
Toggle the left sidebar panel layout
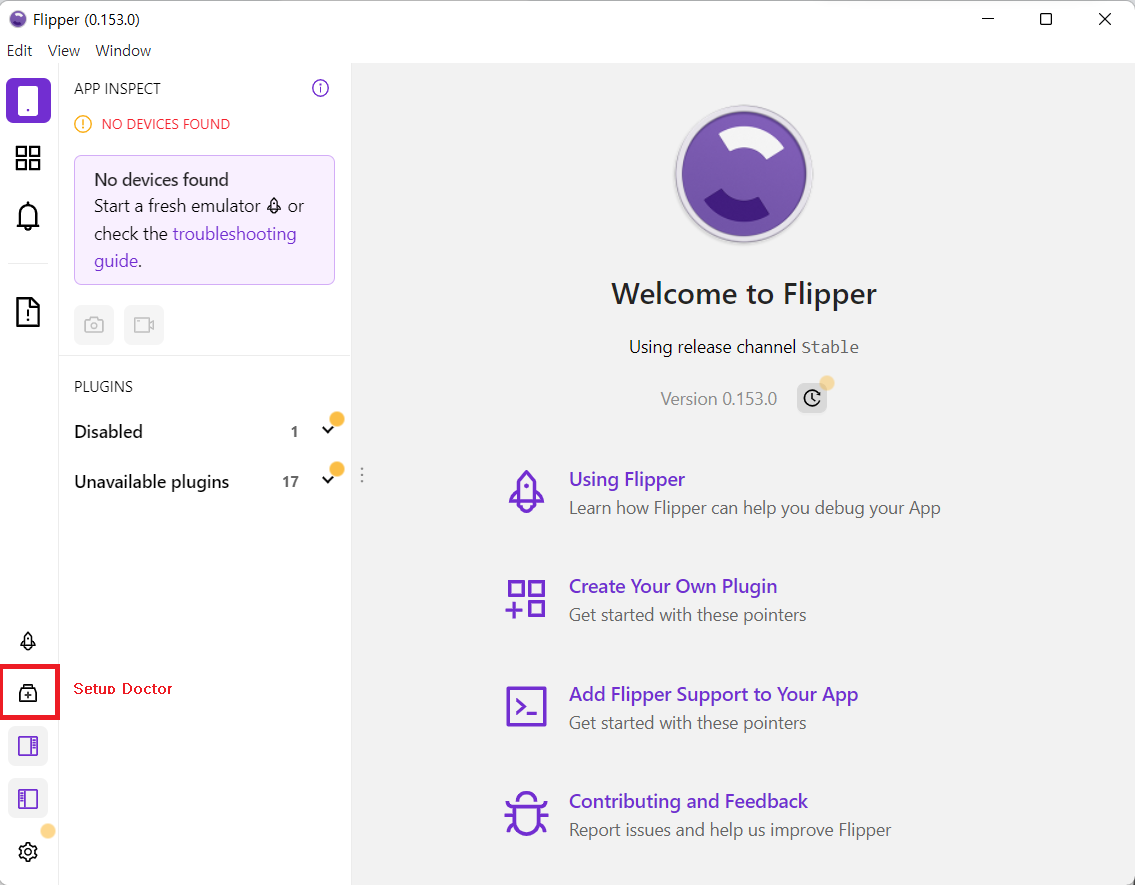pyautogui.click(x=28, y=798)
